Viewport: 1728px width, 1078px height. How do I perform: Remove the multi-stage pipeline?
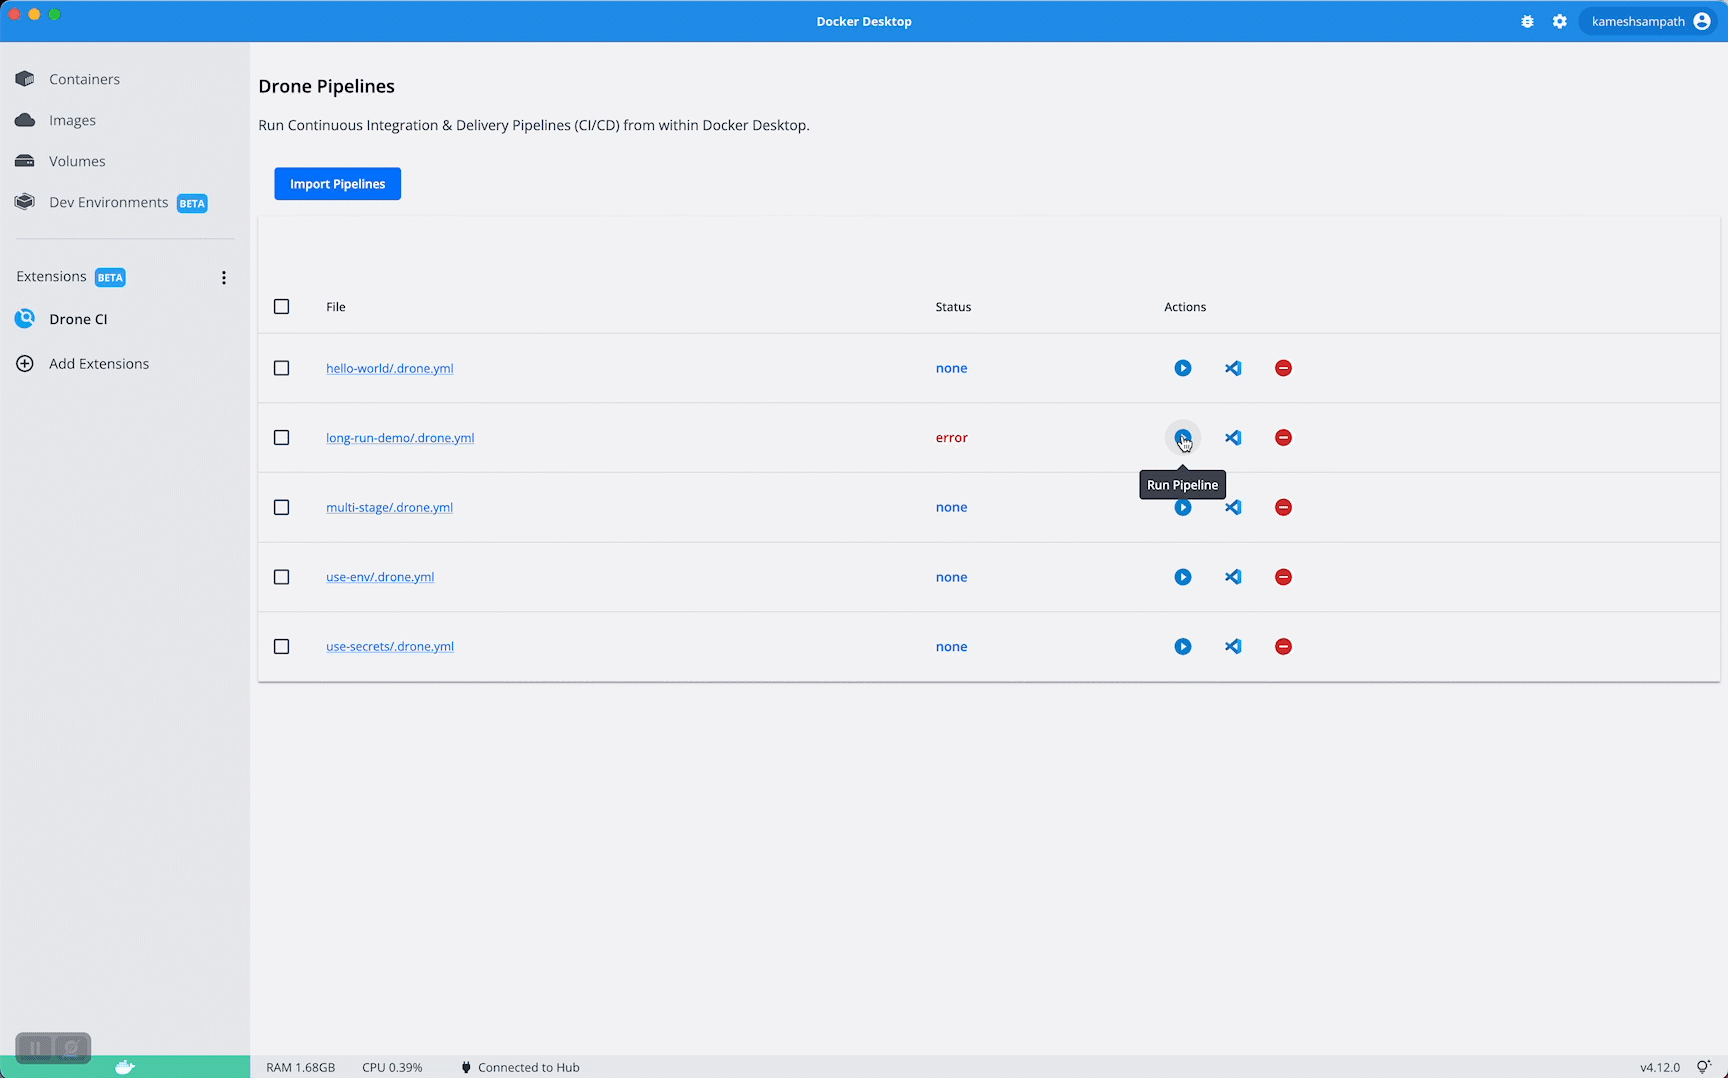[x=1284, y=507]
